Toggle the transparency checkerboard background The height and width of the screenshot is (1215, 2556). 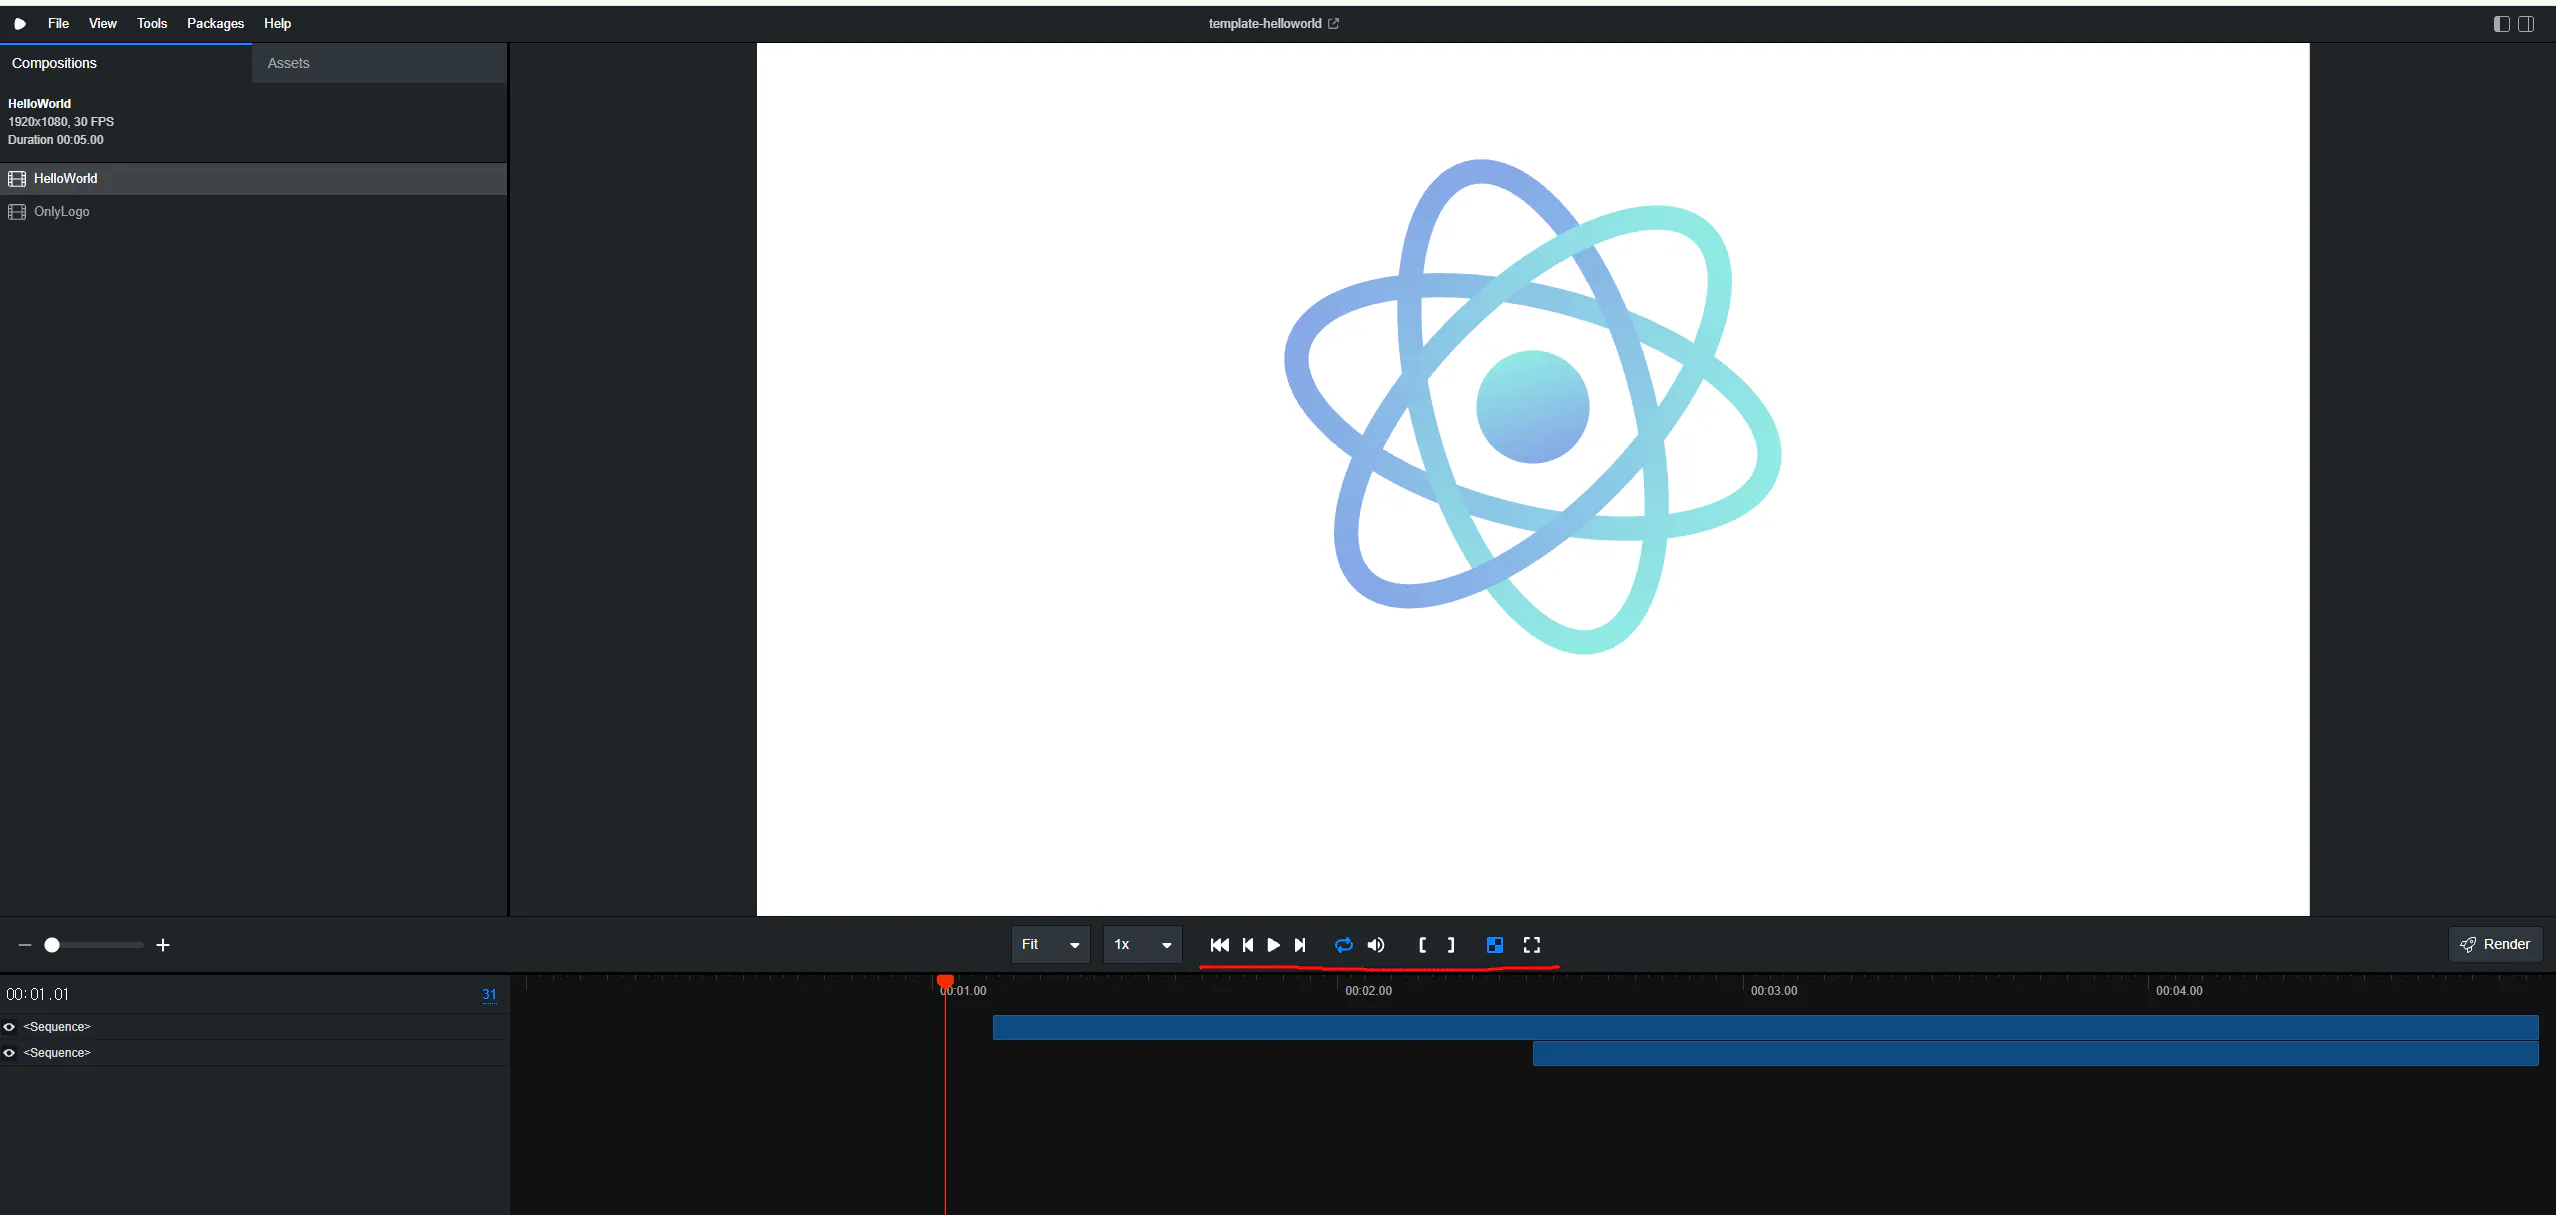(1494, 945)
